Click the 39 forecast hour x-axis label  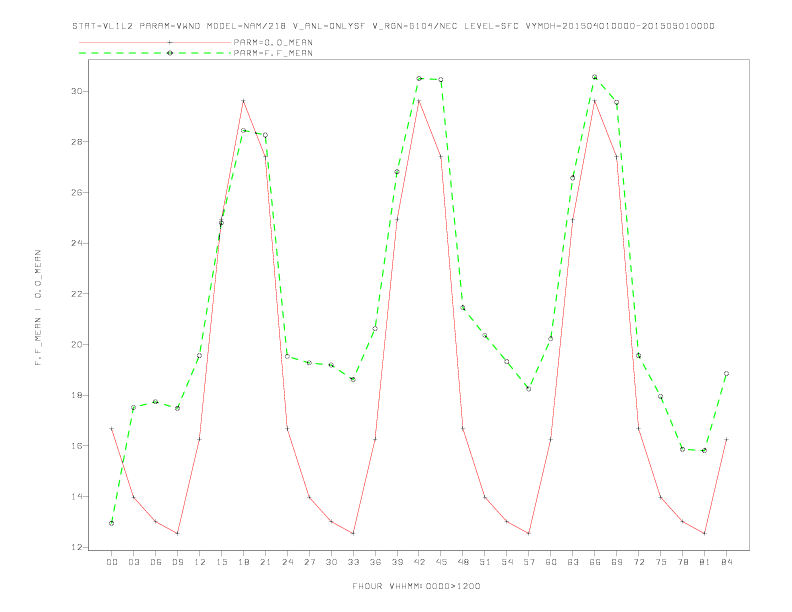tap(397, 562)
